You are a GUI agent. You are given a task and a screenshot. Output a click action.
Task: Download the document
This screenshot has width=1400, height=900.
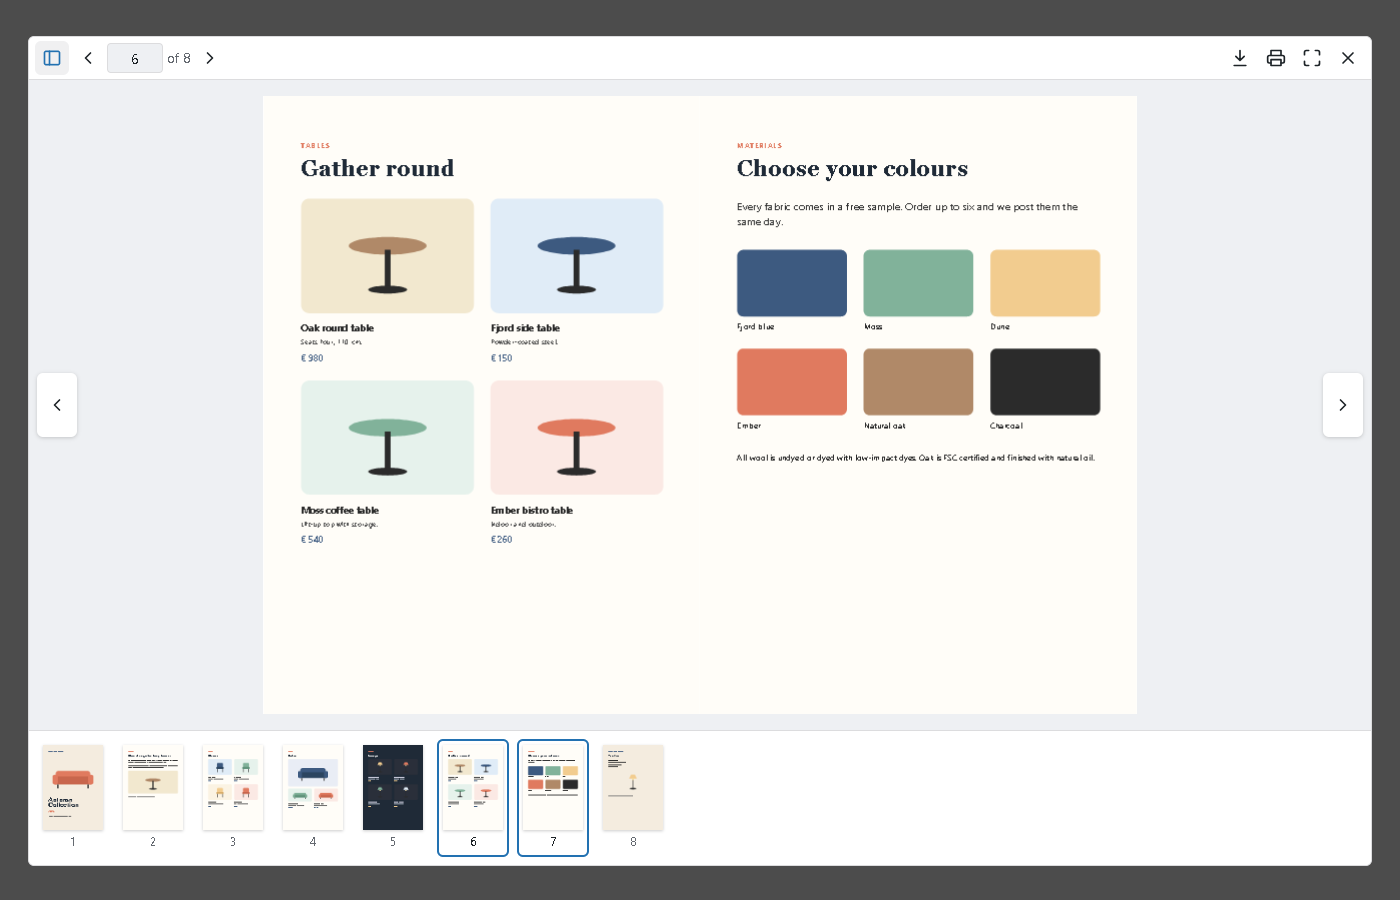[1240, 58]
